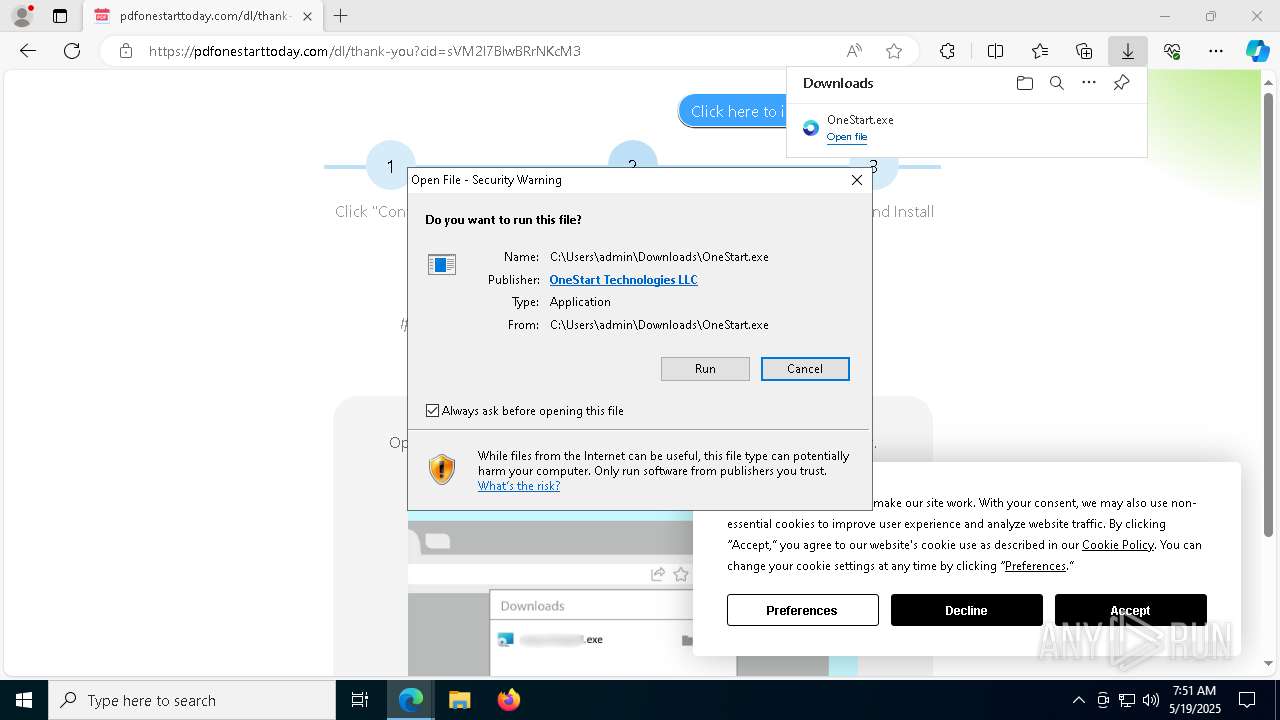This screenshot has height=720, width=1280.
Task: Refresh the current page
Action: point(72,51)
